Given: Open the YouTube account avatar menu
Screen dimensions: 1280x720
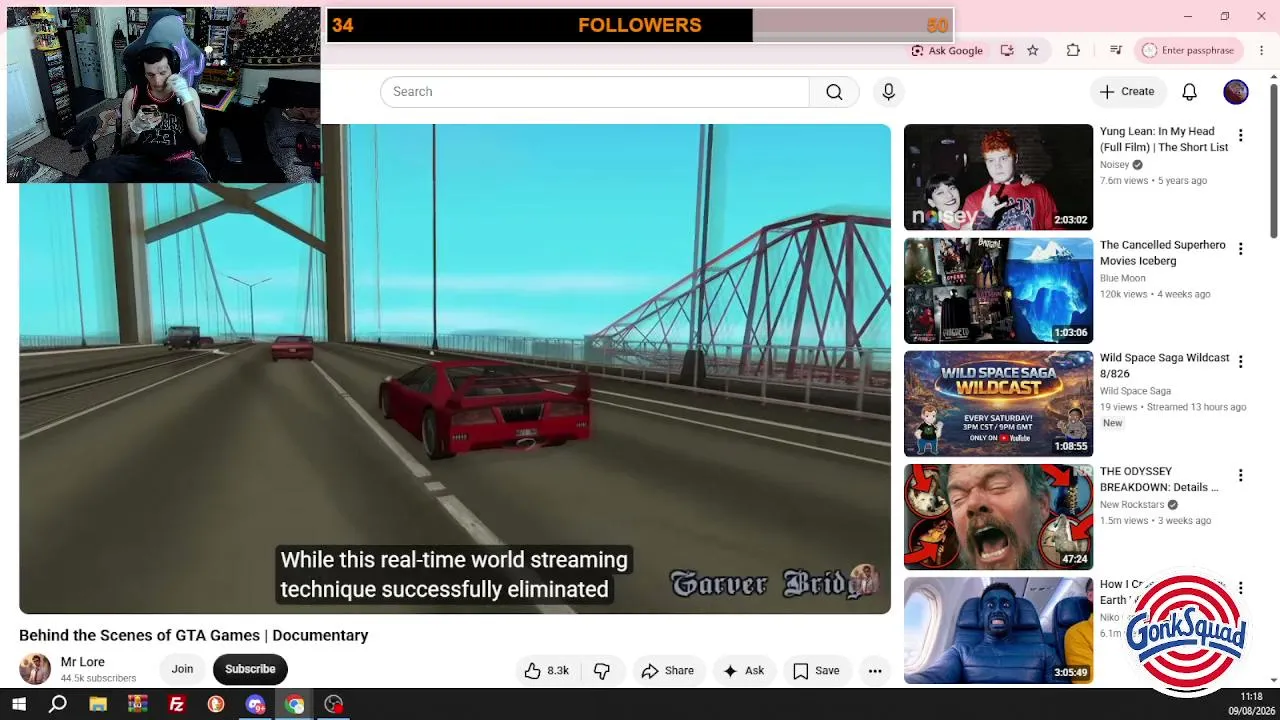Looking at the screenshot, I should tap(1236, 92).
